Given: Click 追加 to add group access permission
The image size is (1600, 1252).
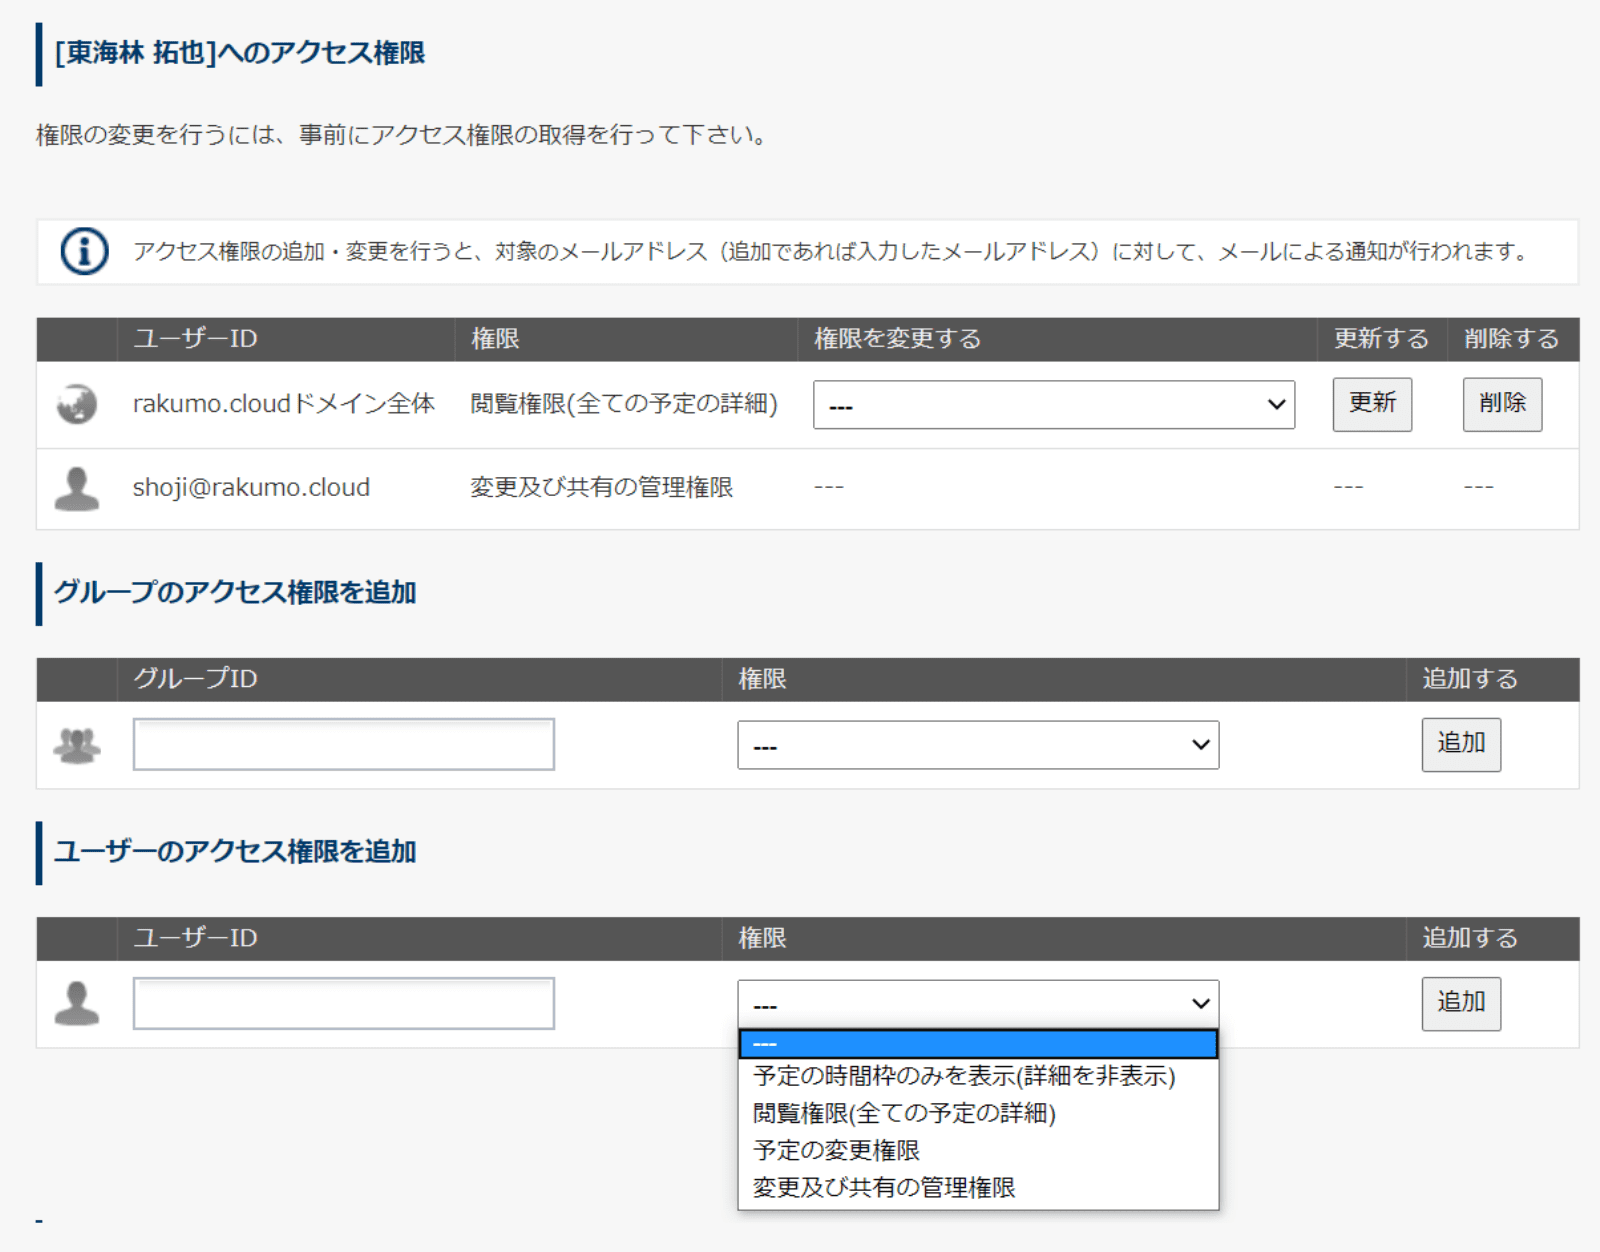Looking at the screenshot, I should click(1461, 744).
